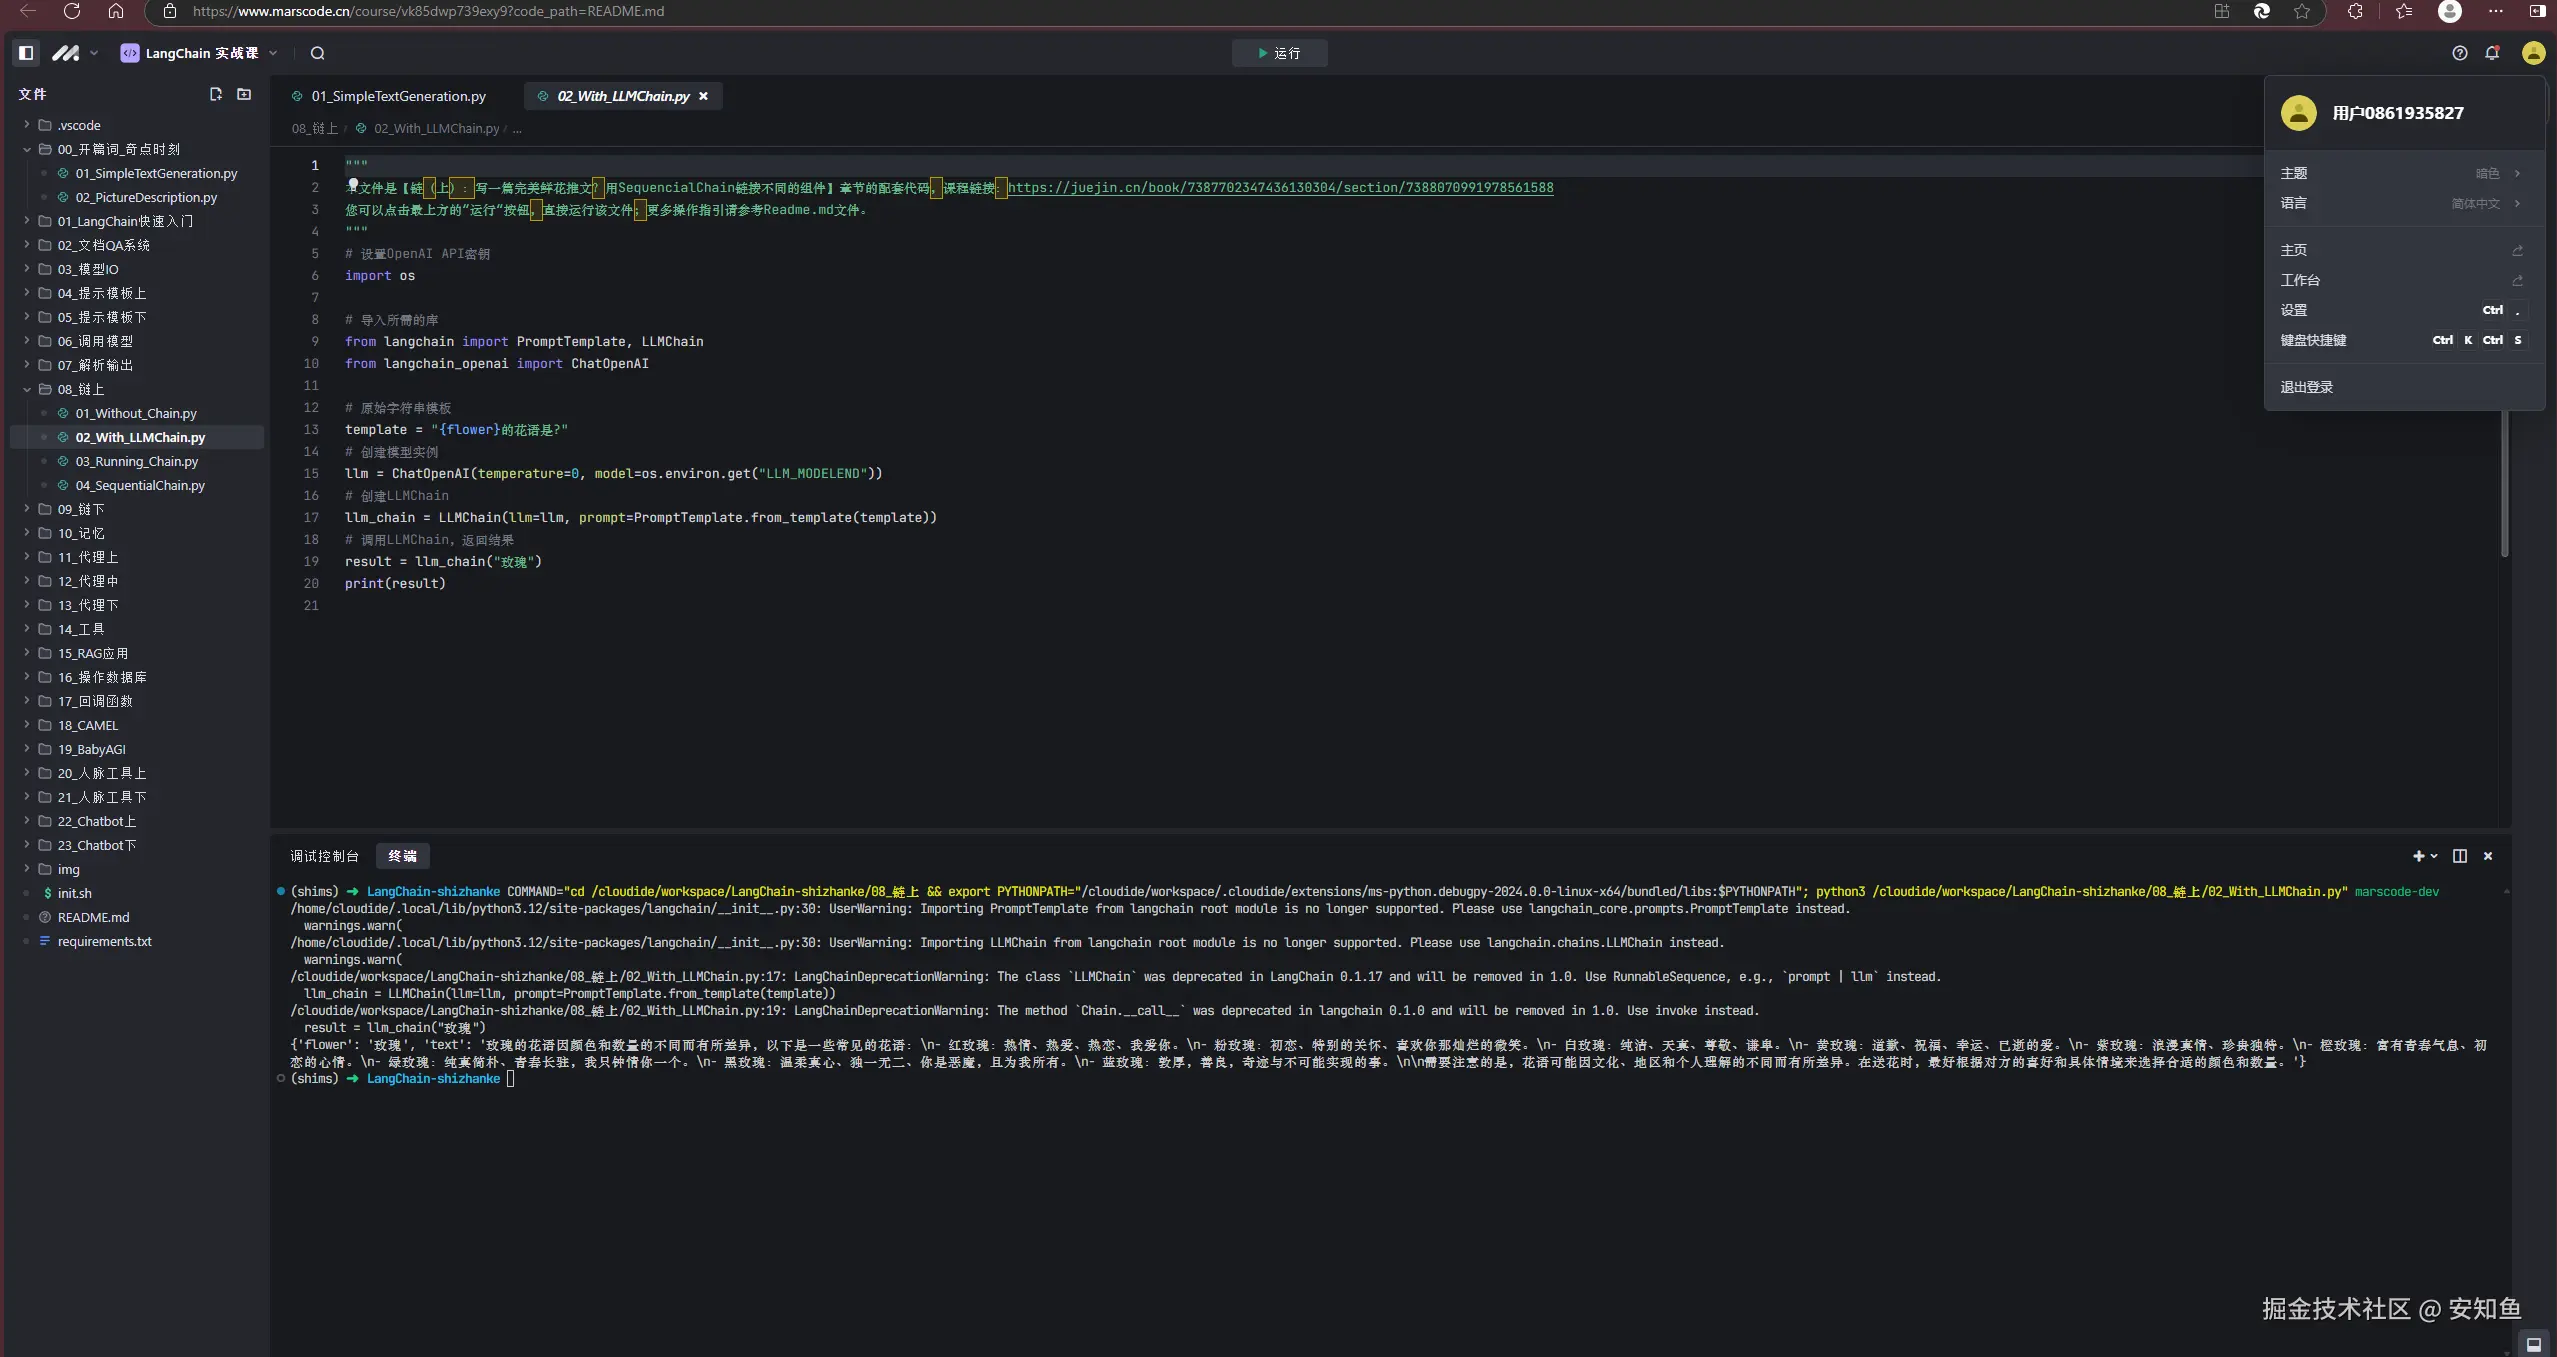Viewport: 2557px width, 1357px height.
Task: Create a new file in explorer
Action: 215,94
